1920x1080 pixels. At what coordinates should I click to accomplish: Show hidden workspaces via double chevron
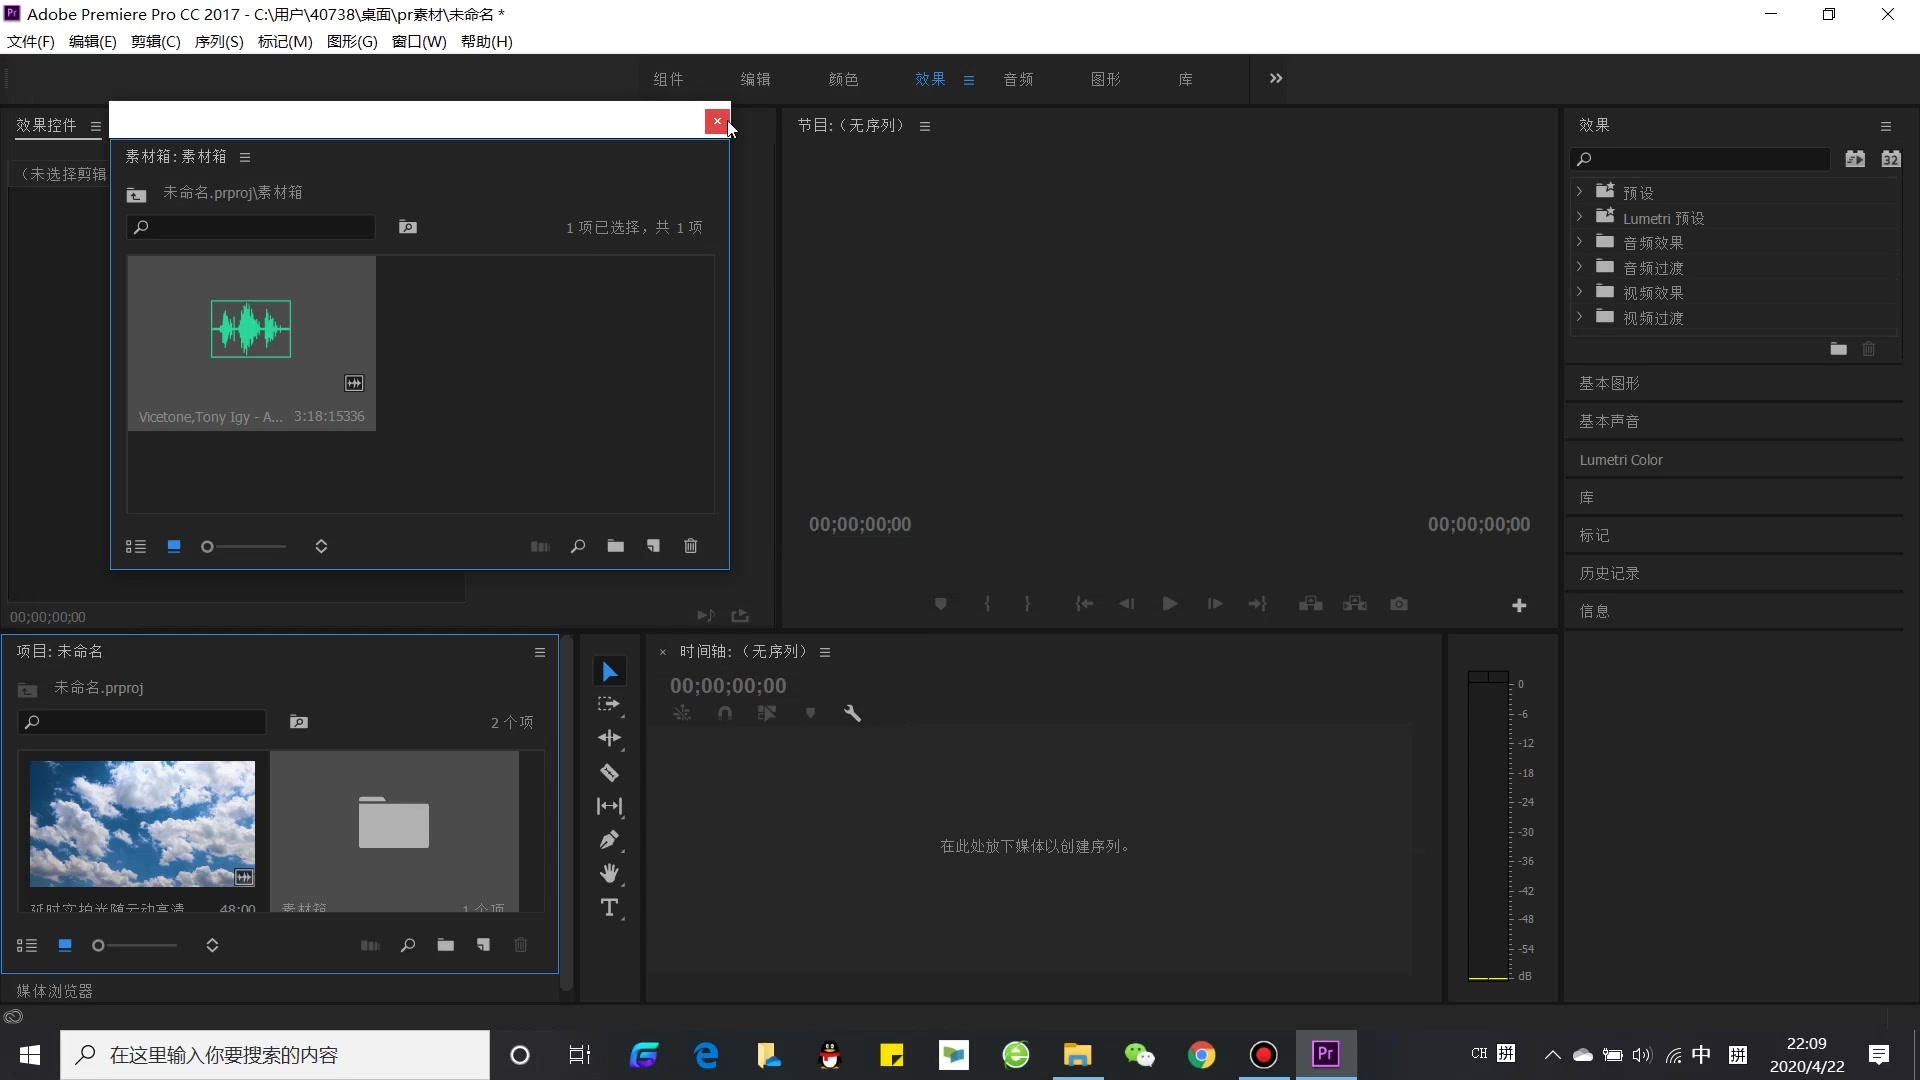tap(1276, 79)
